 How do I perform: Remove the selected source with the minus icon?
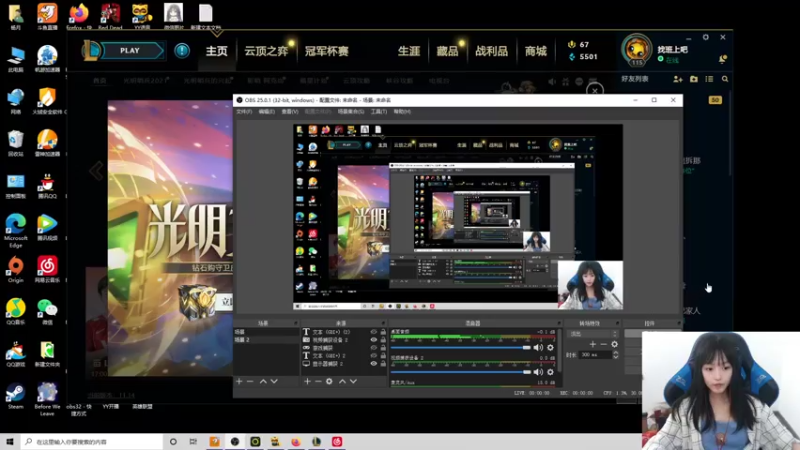[x=318, y=381]
